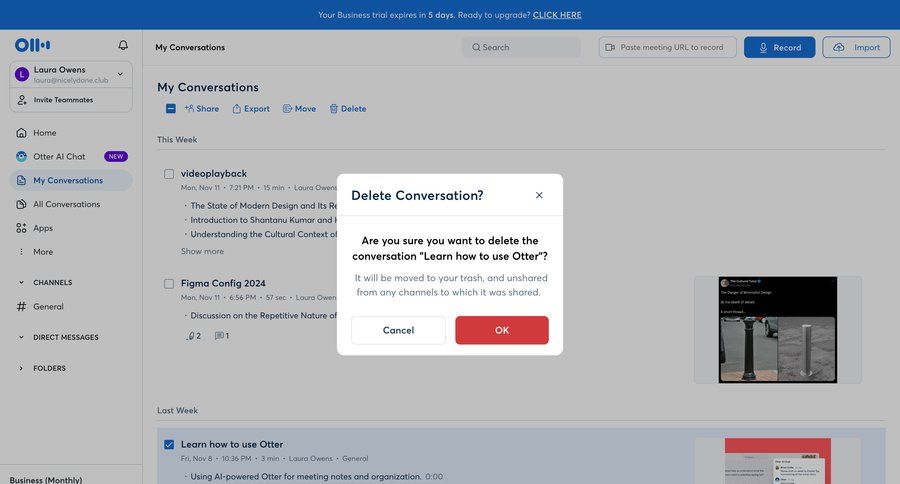Click the cloud upload icon on Import
This screenshot has height=484, width=900.
[839, 48]
